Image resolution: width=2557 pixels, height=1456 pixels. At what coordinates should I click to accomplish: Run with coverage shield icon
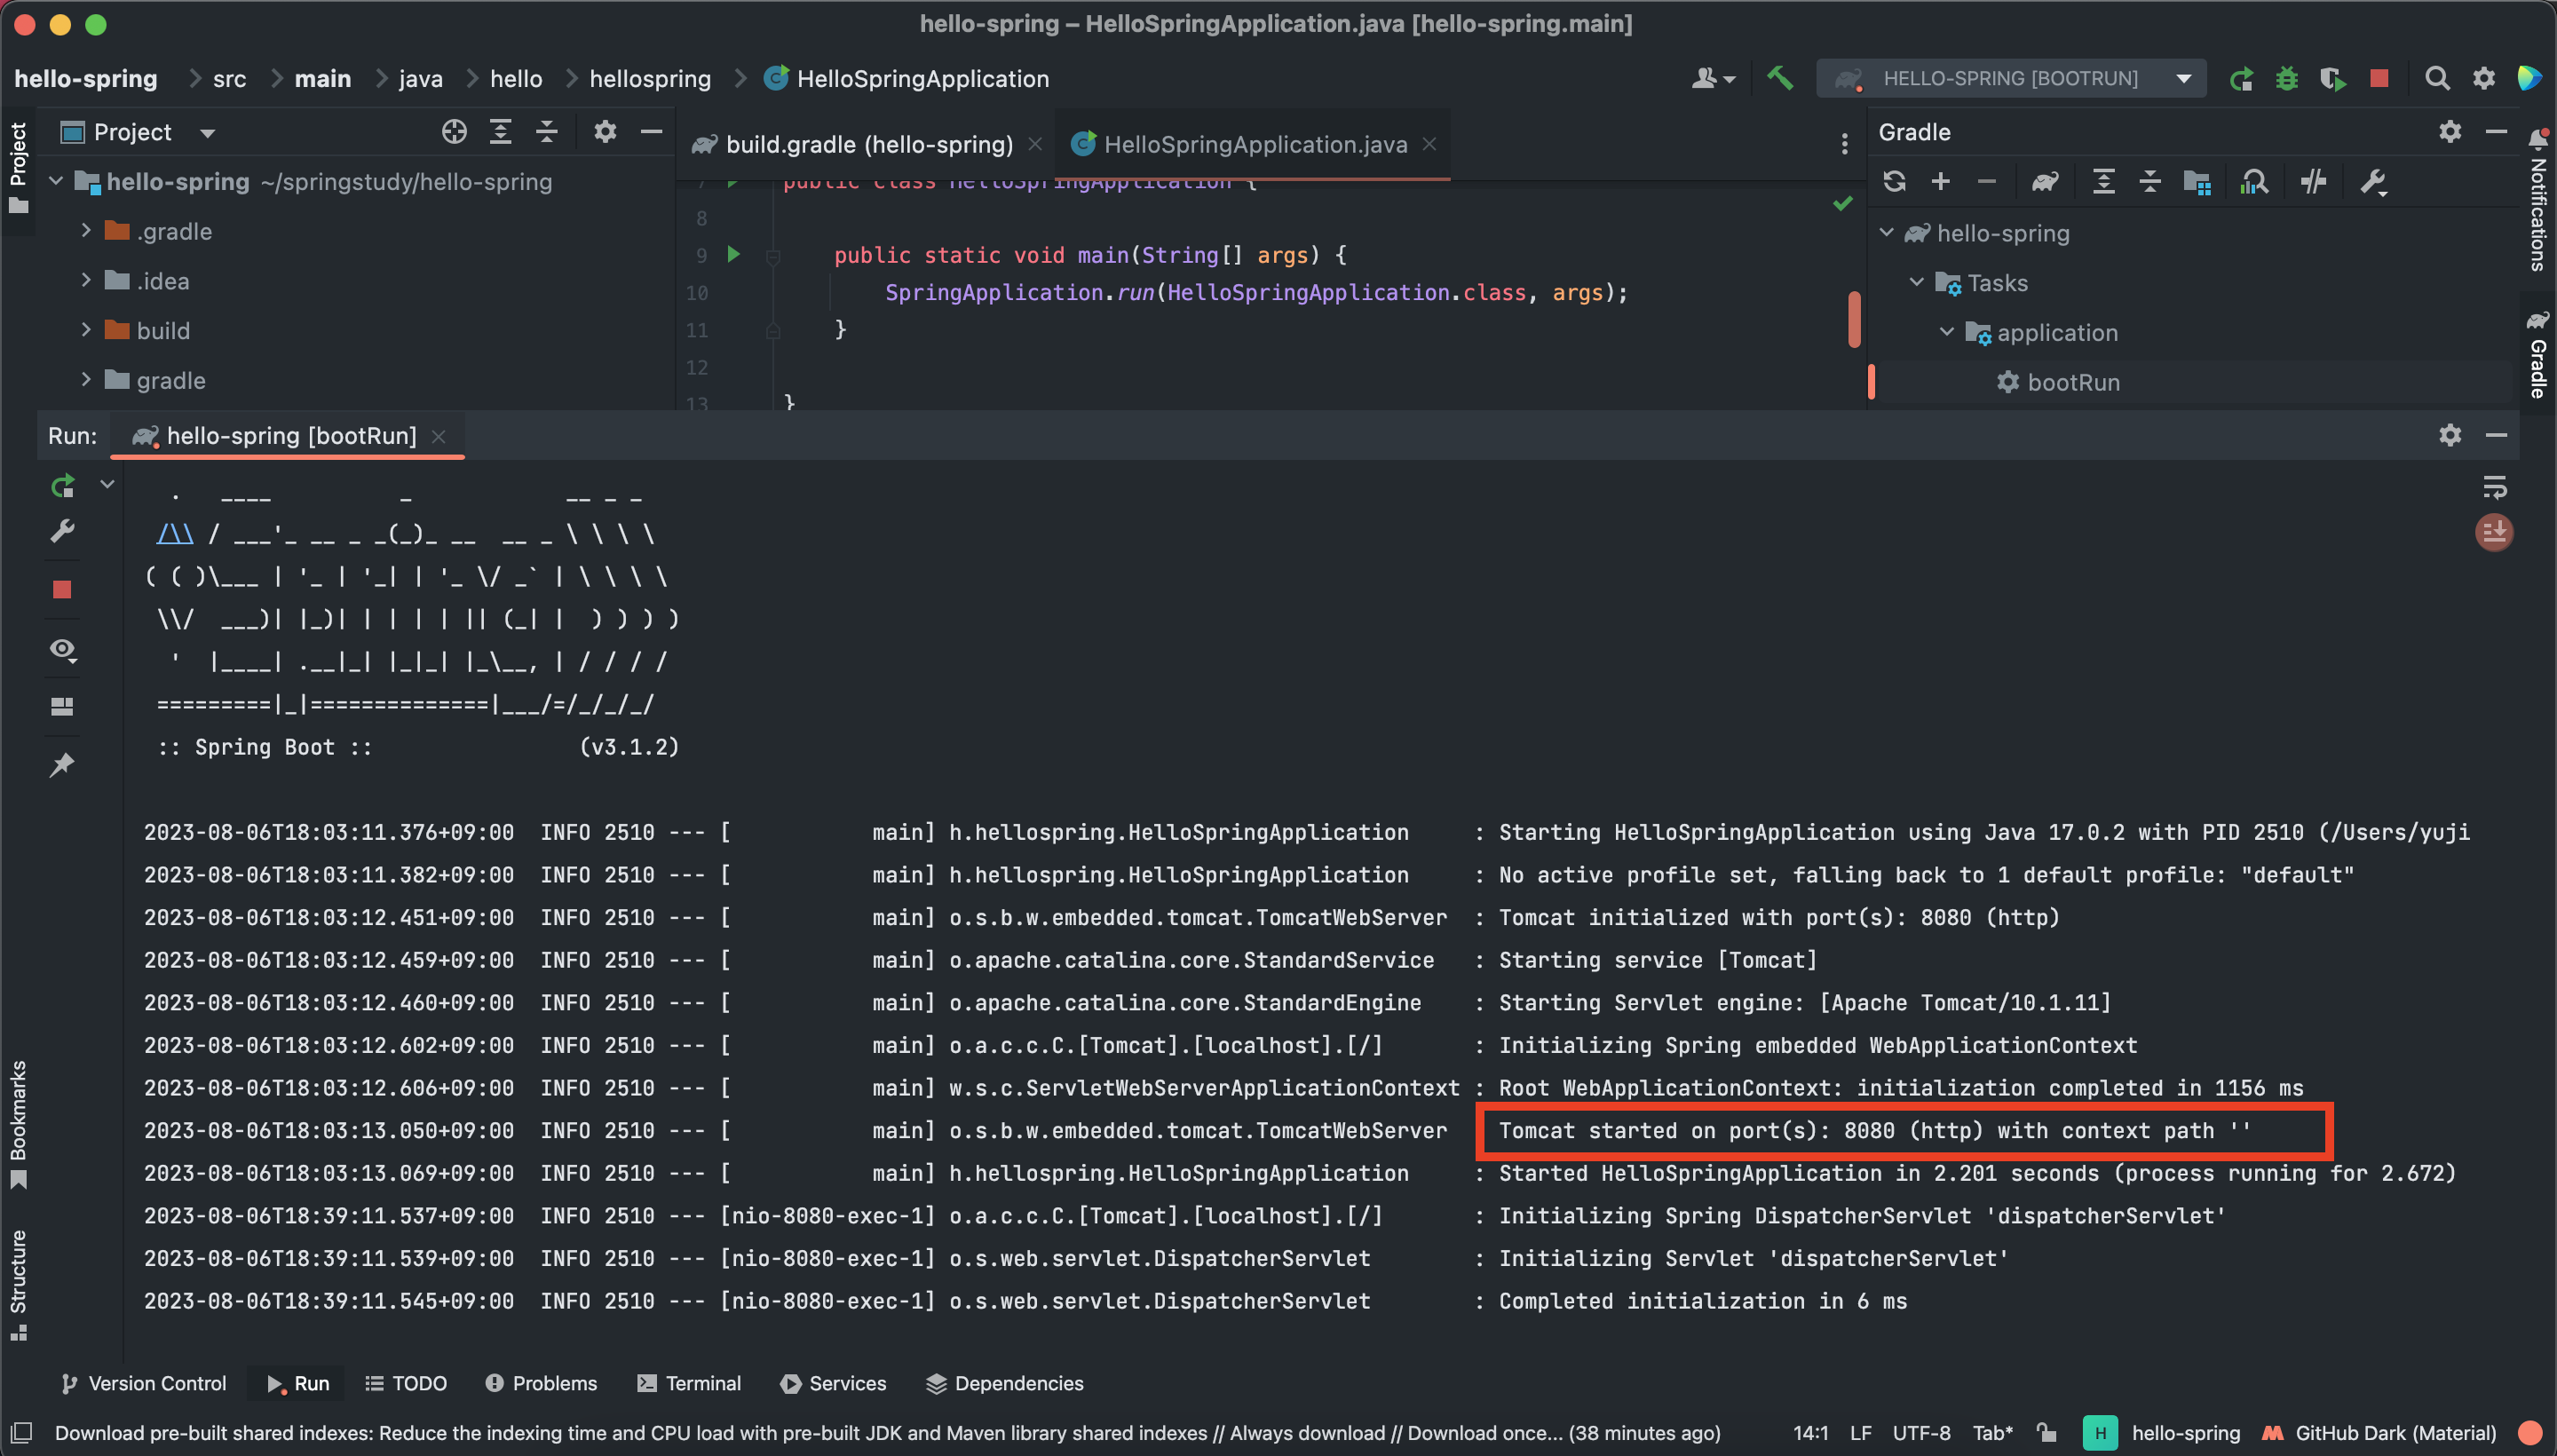pyautogui.click(x=2333, y=79)
